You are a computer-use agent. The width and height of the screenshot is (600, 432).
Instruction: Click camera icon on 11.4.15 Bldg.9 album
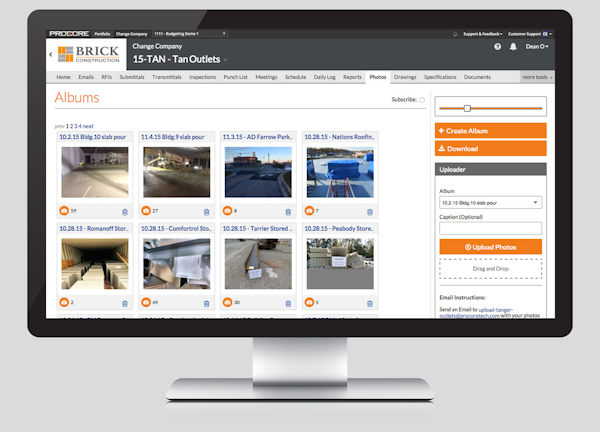pos(146,210)
